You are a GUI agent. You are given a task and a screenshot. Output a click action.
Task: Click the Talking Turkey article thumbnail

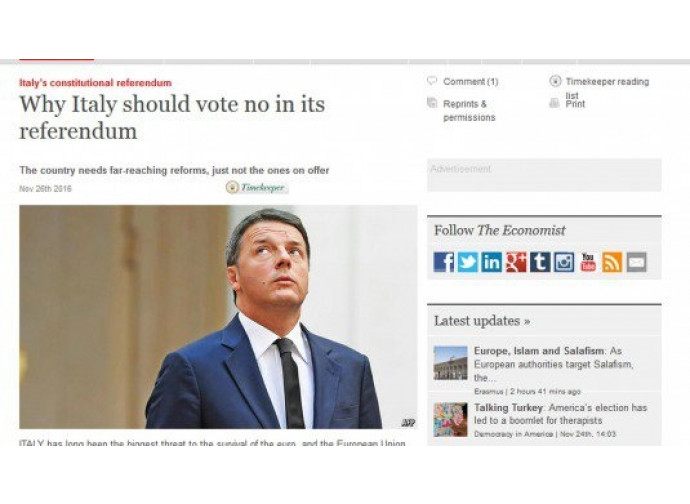(451, 419)
